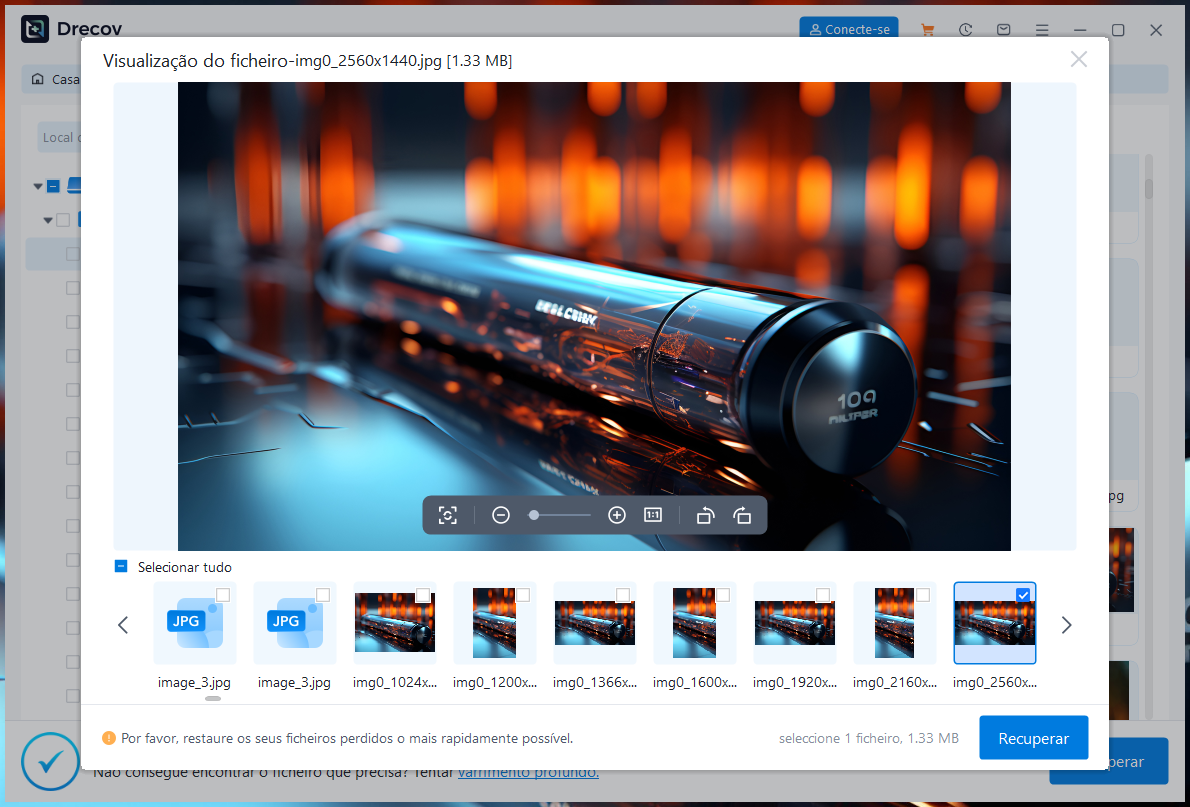The height and width of the screenshot is (807, 1190).
Task: Click the Recuperar button in preview dialog
Action: coord(1033,738)
